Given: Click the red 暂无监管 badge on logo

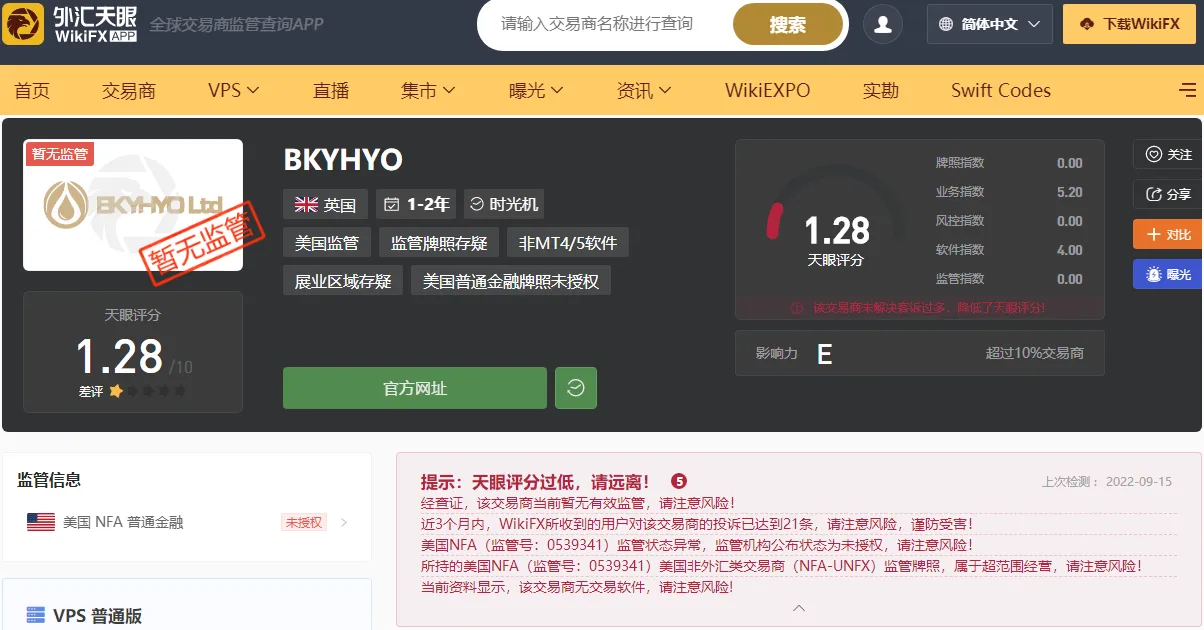Looking at the screenshot, I should point(60,153).
